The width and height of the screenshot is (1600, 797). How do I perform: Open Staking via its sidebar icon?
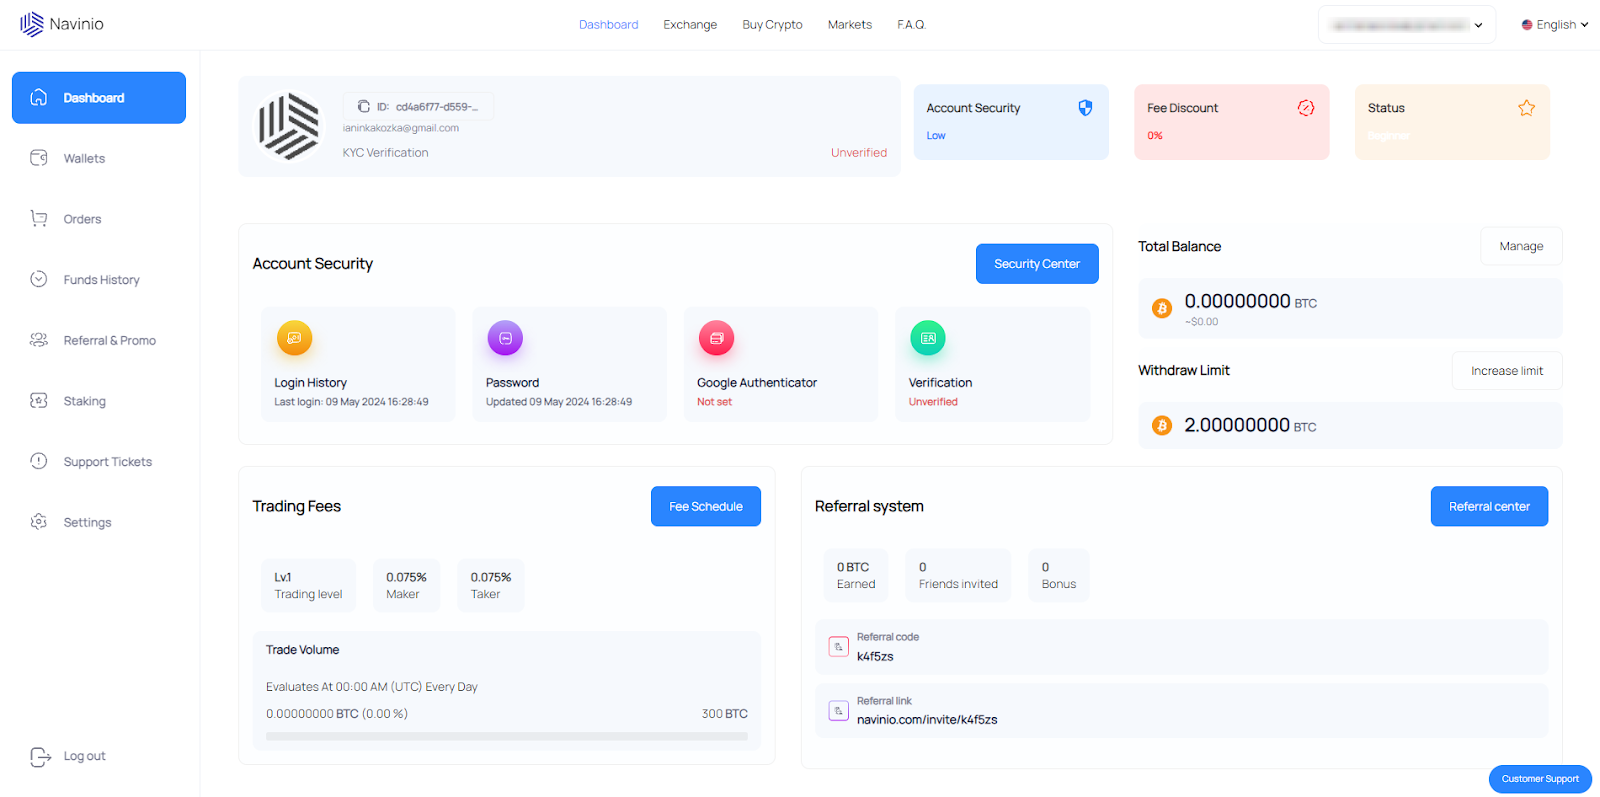tap(39, 400)
